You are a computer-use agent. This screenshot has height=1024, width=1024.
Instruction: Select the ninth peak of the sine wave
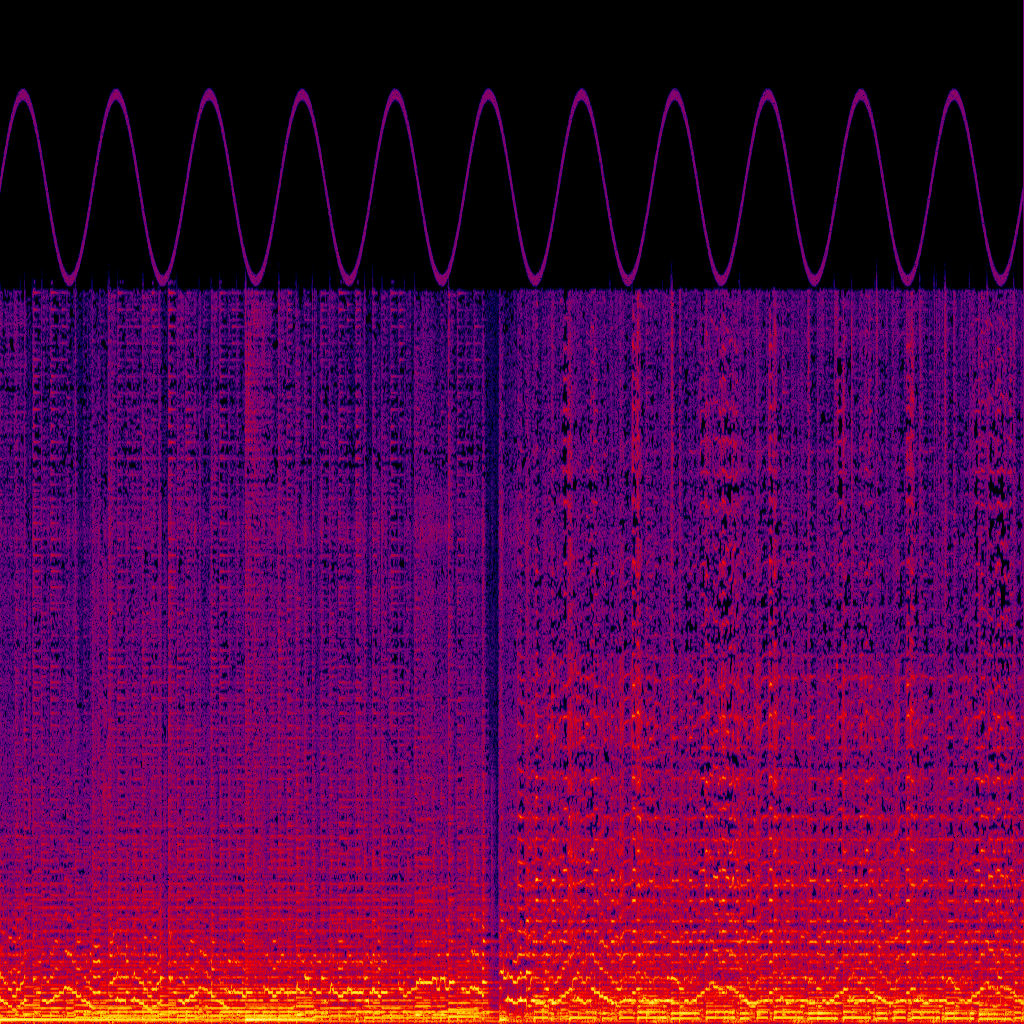767,95
